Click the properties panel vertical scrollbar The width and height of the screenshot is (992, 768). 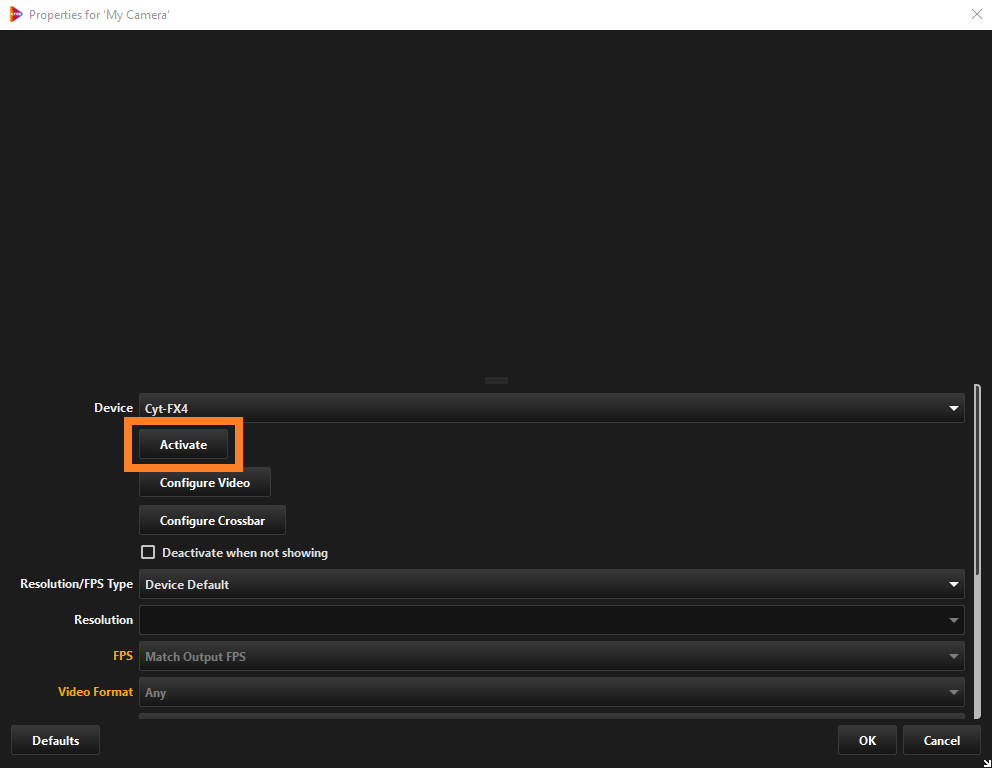977,551
